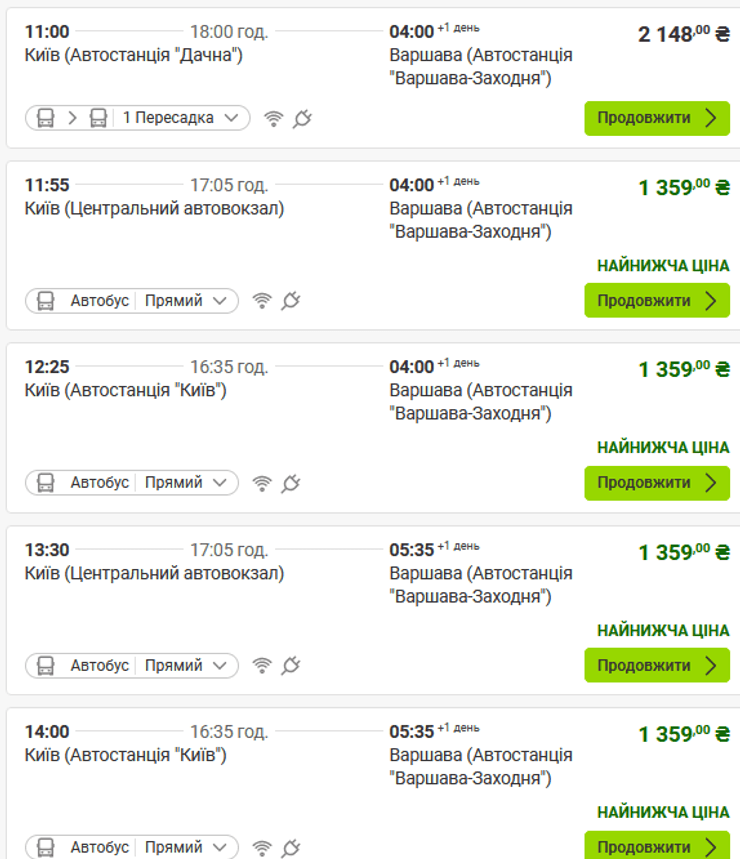Click Wi-Fi icon on 11:55 trip

(x=262, y=301)
